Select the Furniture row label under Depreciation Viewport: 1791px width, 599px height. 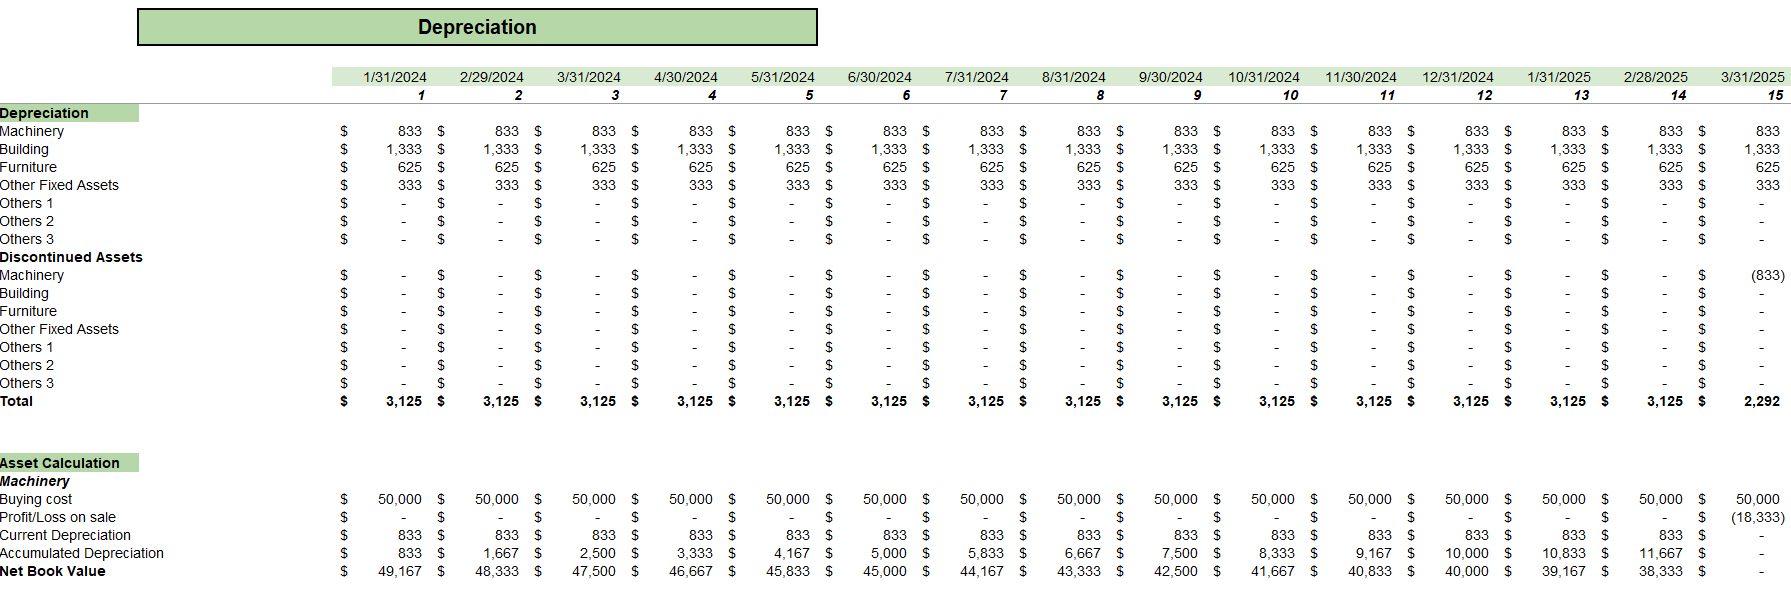point(28,167)
